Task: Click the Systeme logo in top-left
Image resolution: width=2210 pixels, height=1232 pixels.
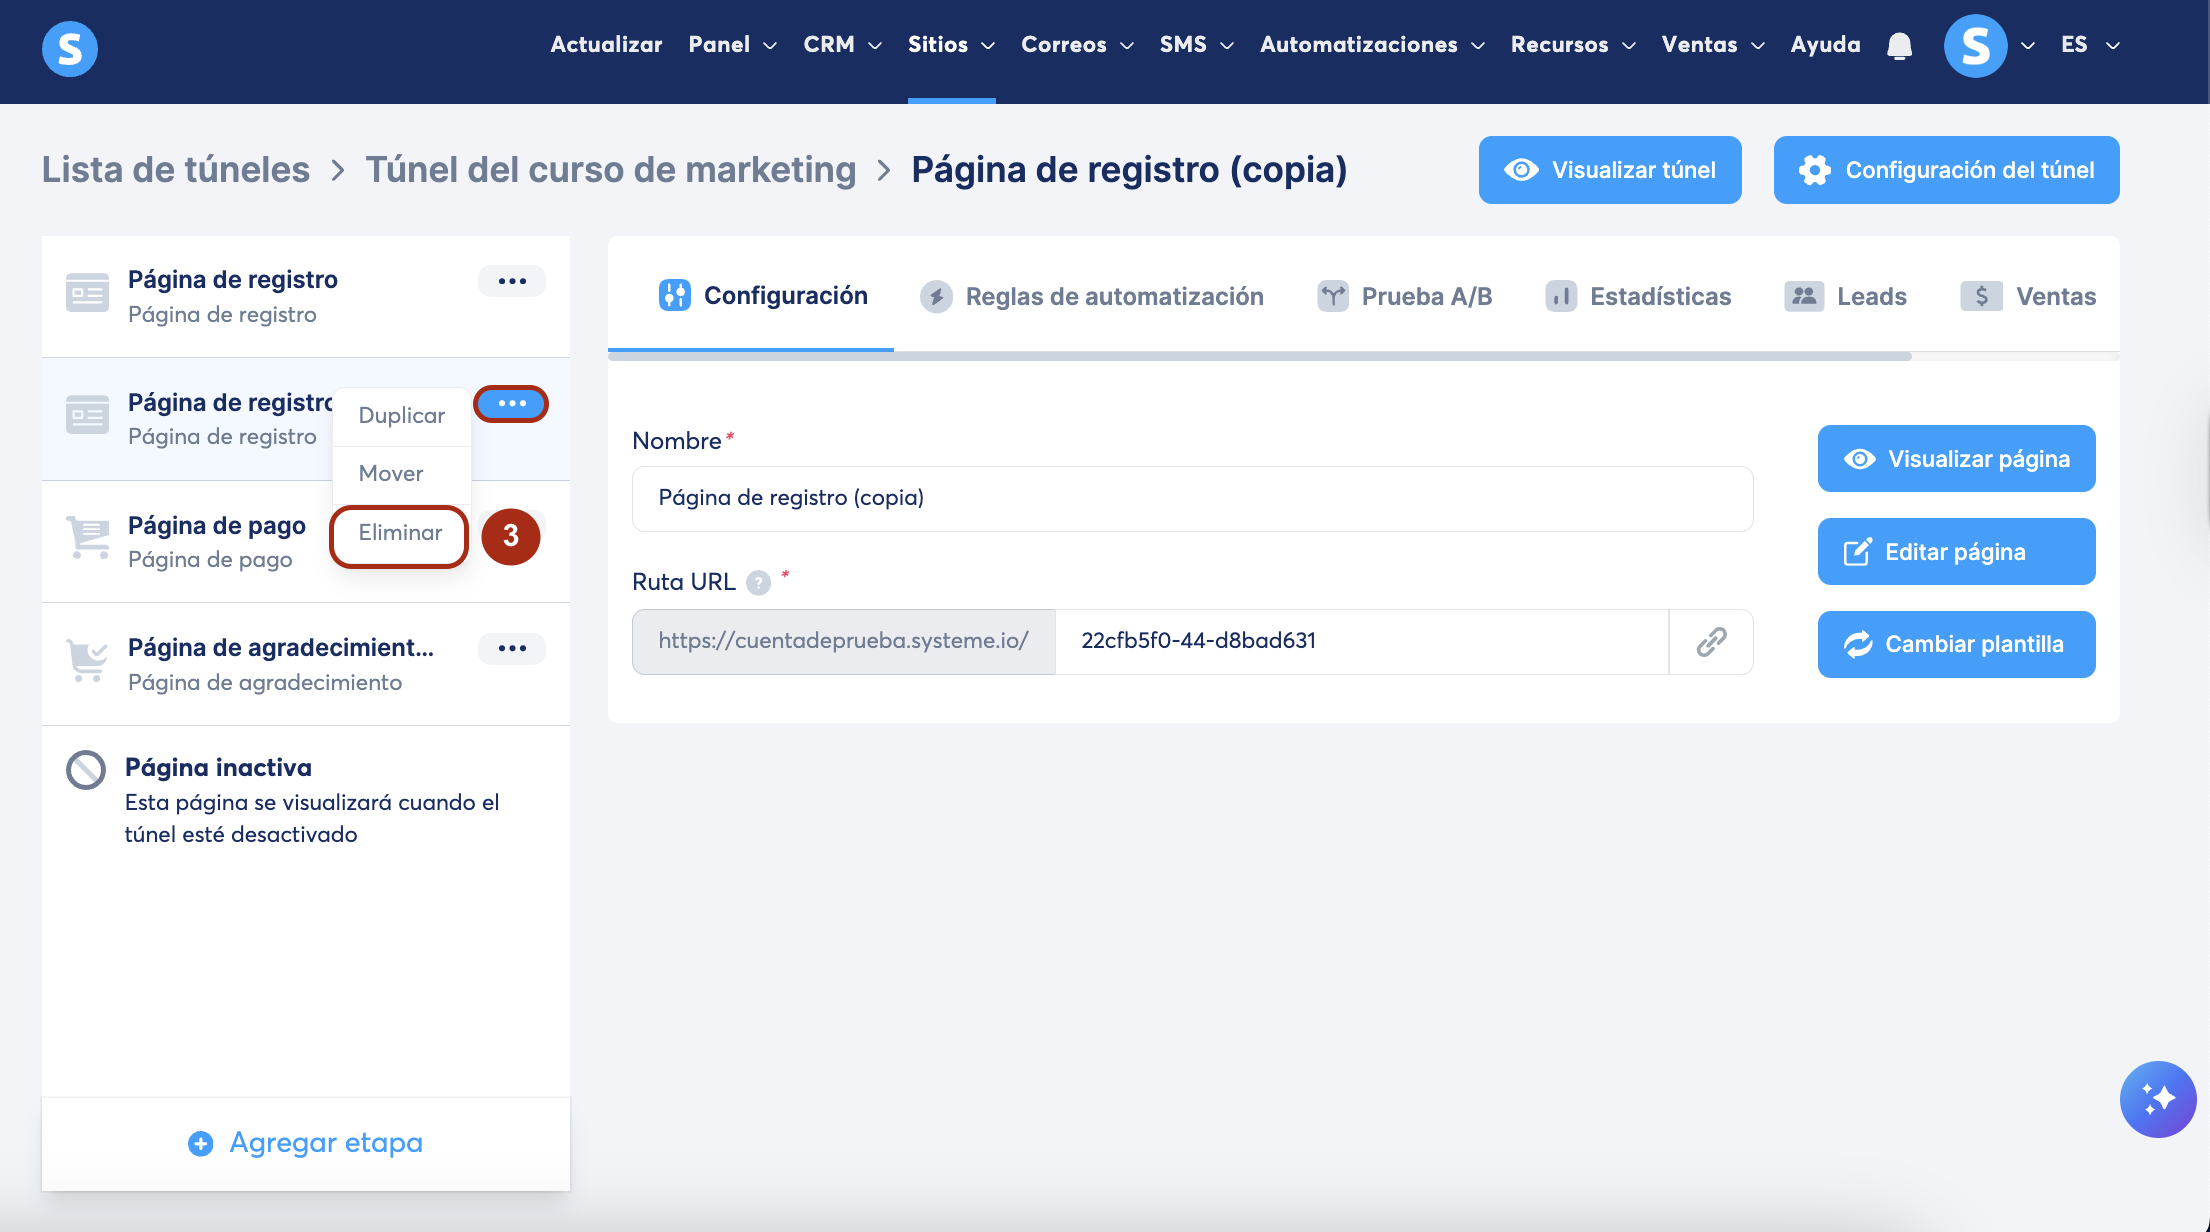Action: point(70,48)
